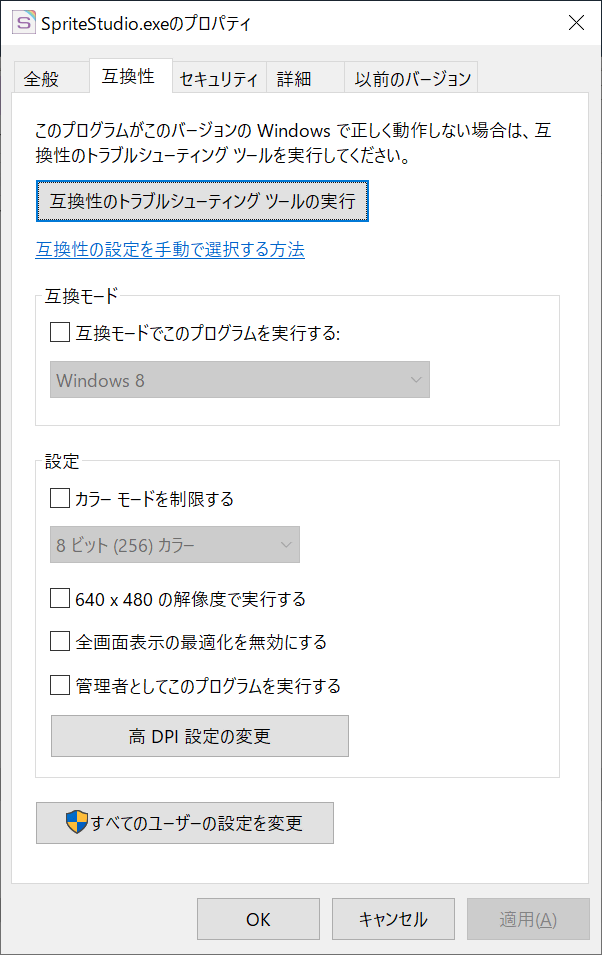Tick 640 x 480 の解像度で実行する checkbox

(x=60, y=598)
